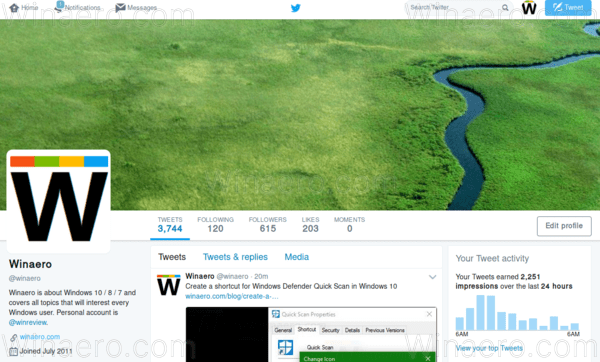This screenshot has width=600, height=362.
Task: Click the Edit profile button
Action: pyautogui.click(x=564, y=226)
